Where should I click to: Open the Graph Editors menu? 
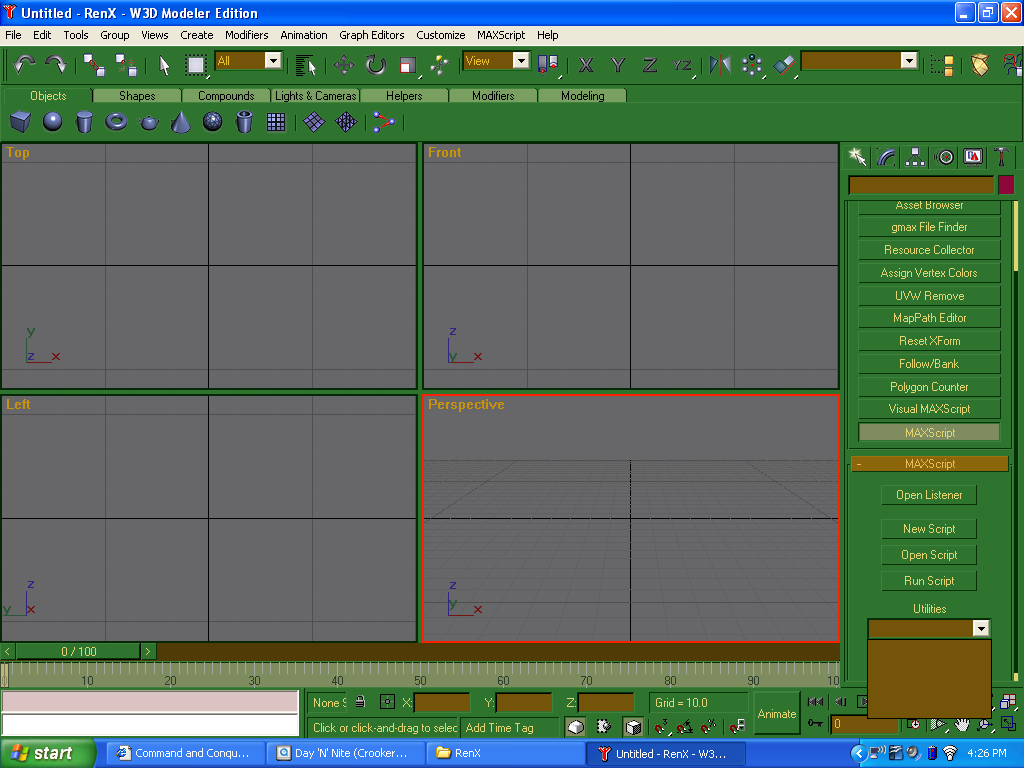pyautogui.click(x=371, y=35)
